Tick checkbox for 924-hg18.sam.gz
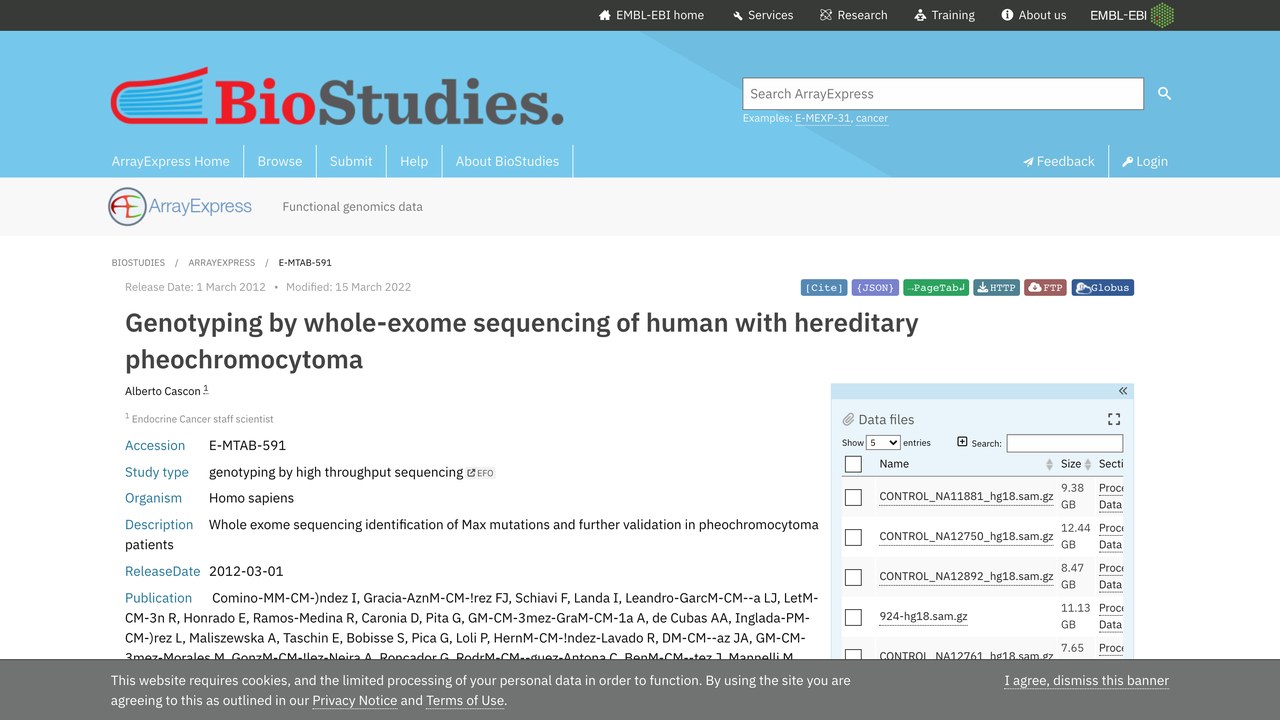 [x=853, y=617]
